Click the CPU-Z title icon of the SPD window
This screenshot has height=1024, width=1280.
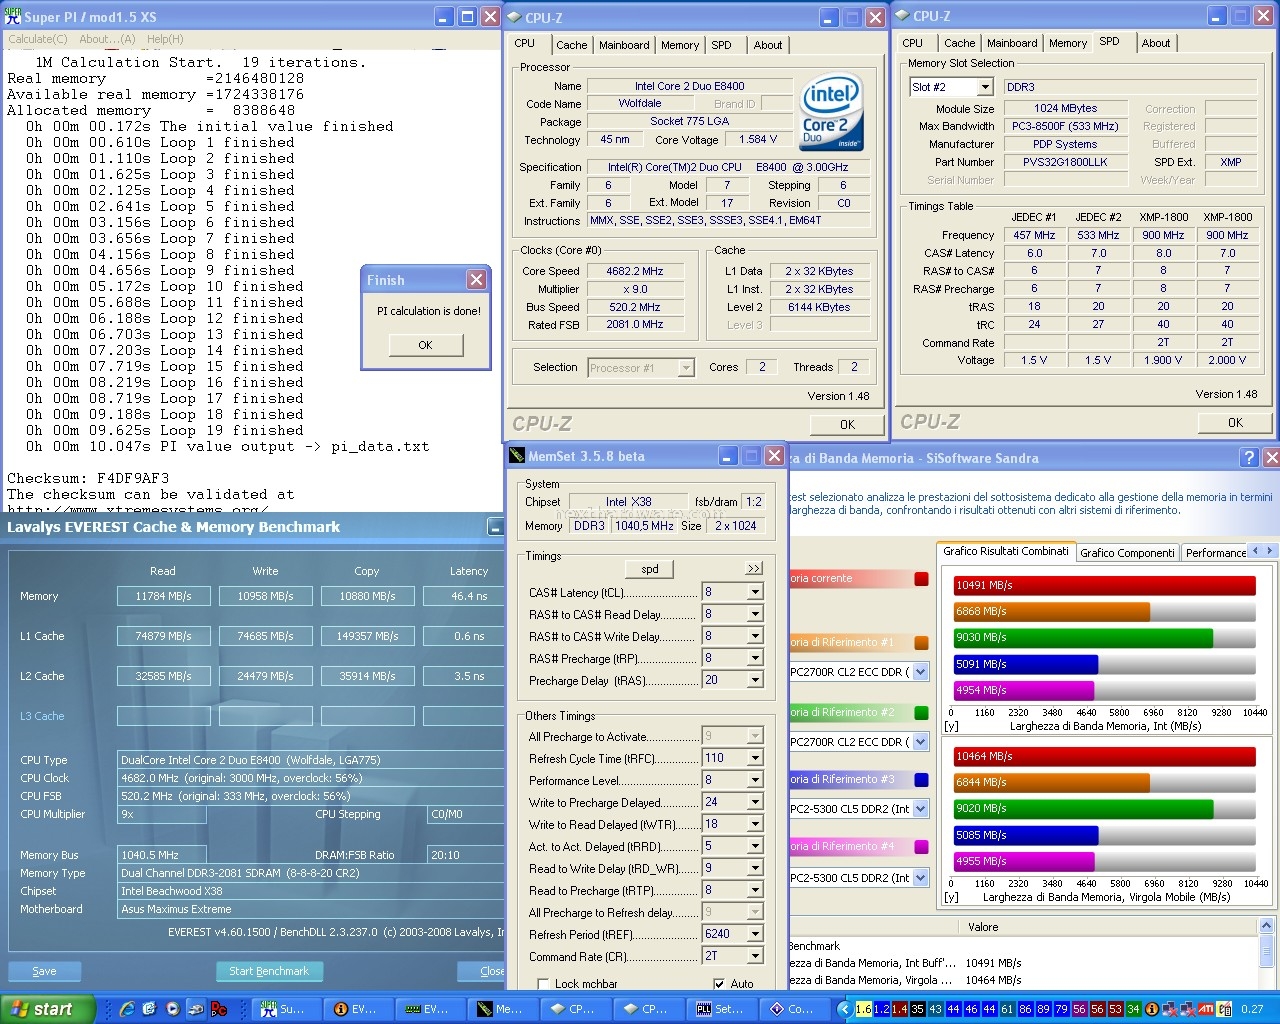click(902, 16)
